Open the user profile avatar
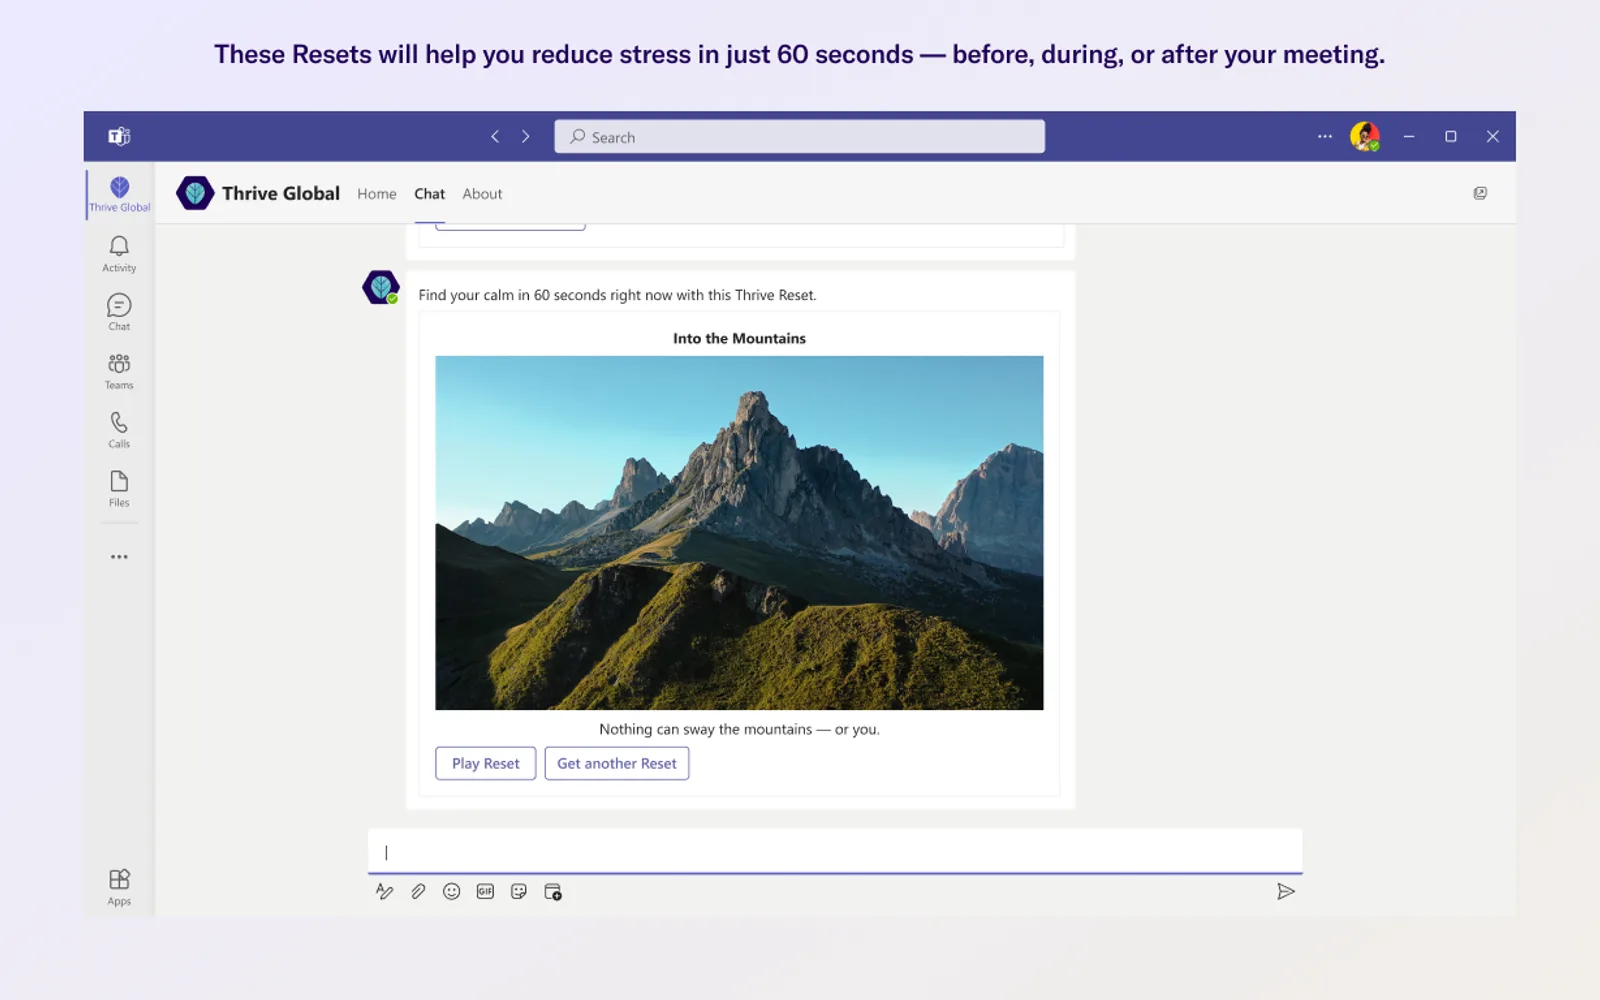 1365,137
